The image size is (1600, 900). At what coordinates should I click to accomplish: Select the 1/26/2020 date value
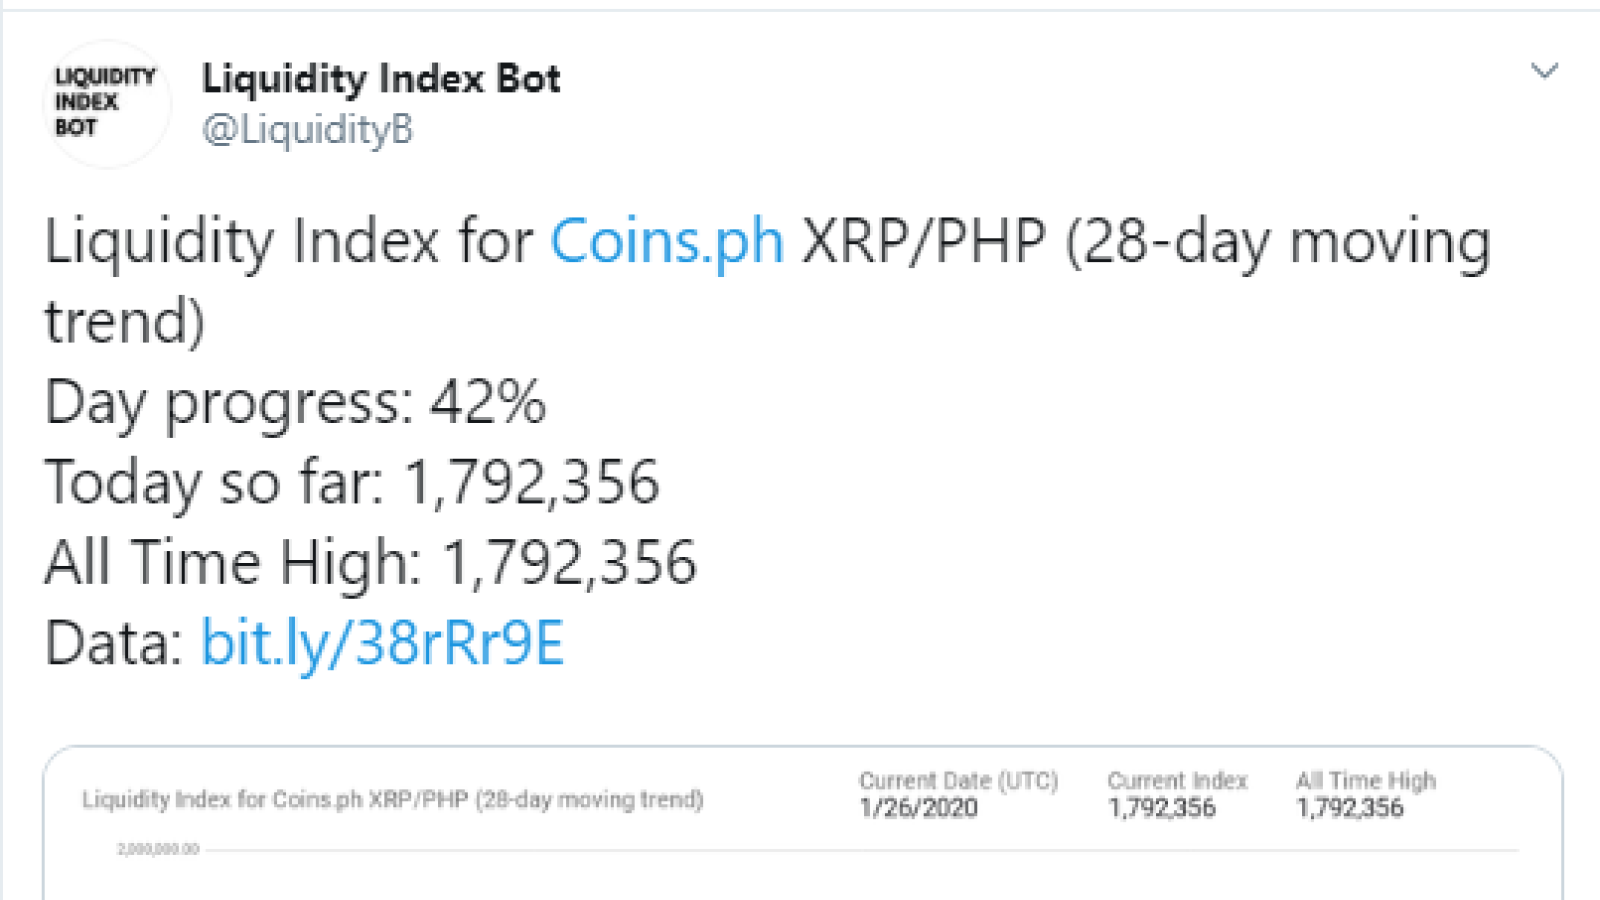[x=919, y=808]
